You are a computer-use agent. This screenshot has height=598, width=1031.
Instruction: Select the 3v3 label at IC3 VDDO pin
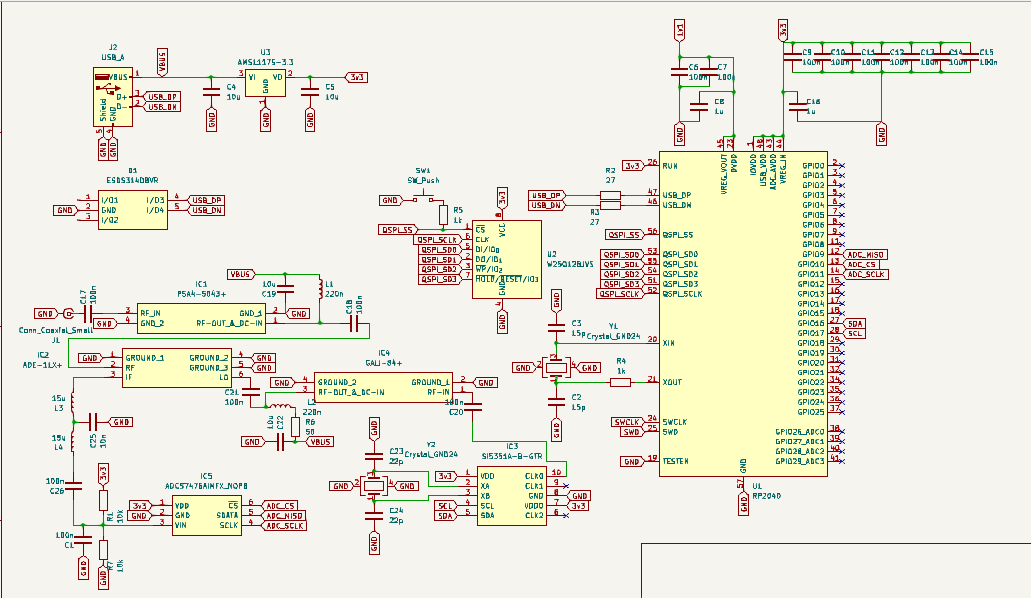pyautogui.click(x=578, y=506)
